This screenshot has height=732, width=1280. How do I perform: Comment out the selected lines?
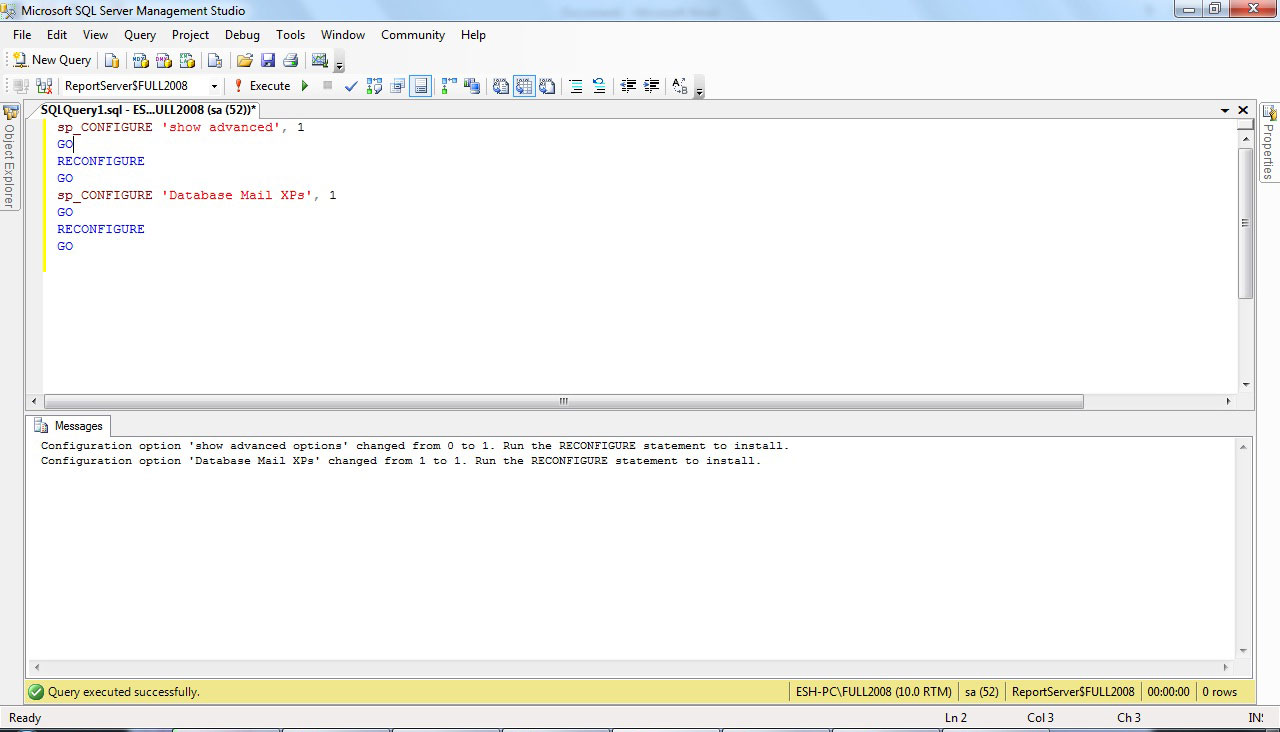pos(576,86)
